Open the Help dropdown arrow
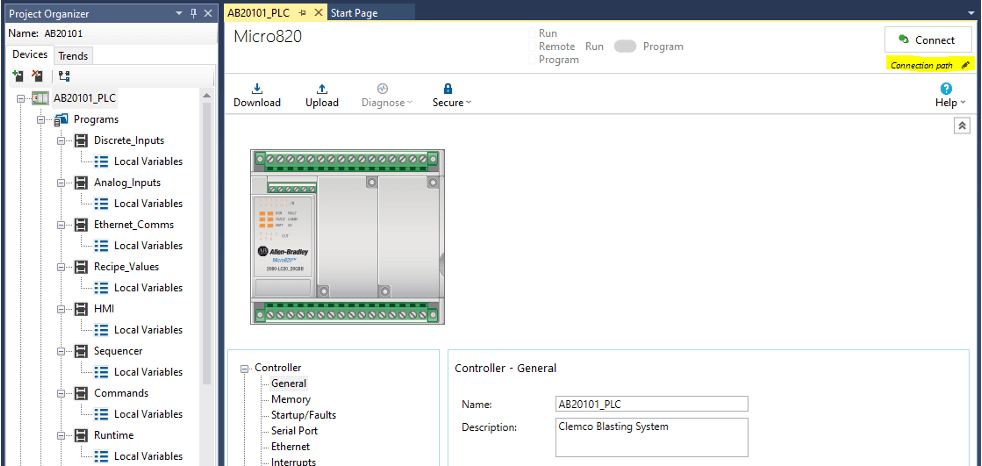982x466 pixels. click(x=963, y=103)
